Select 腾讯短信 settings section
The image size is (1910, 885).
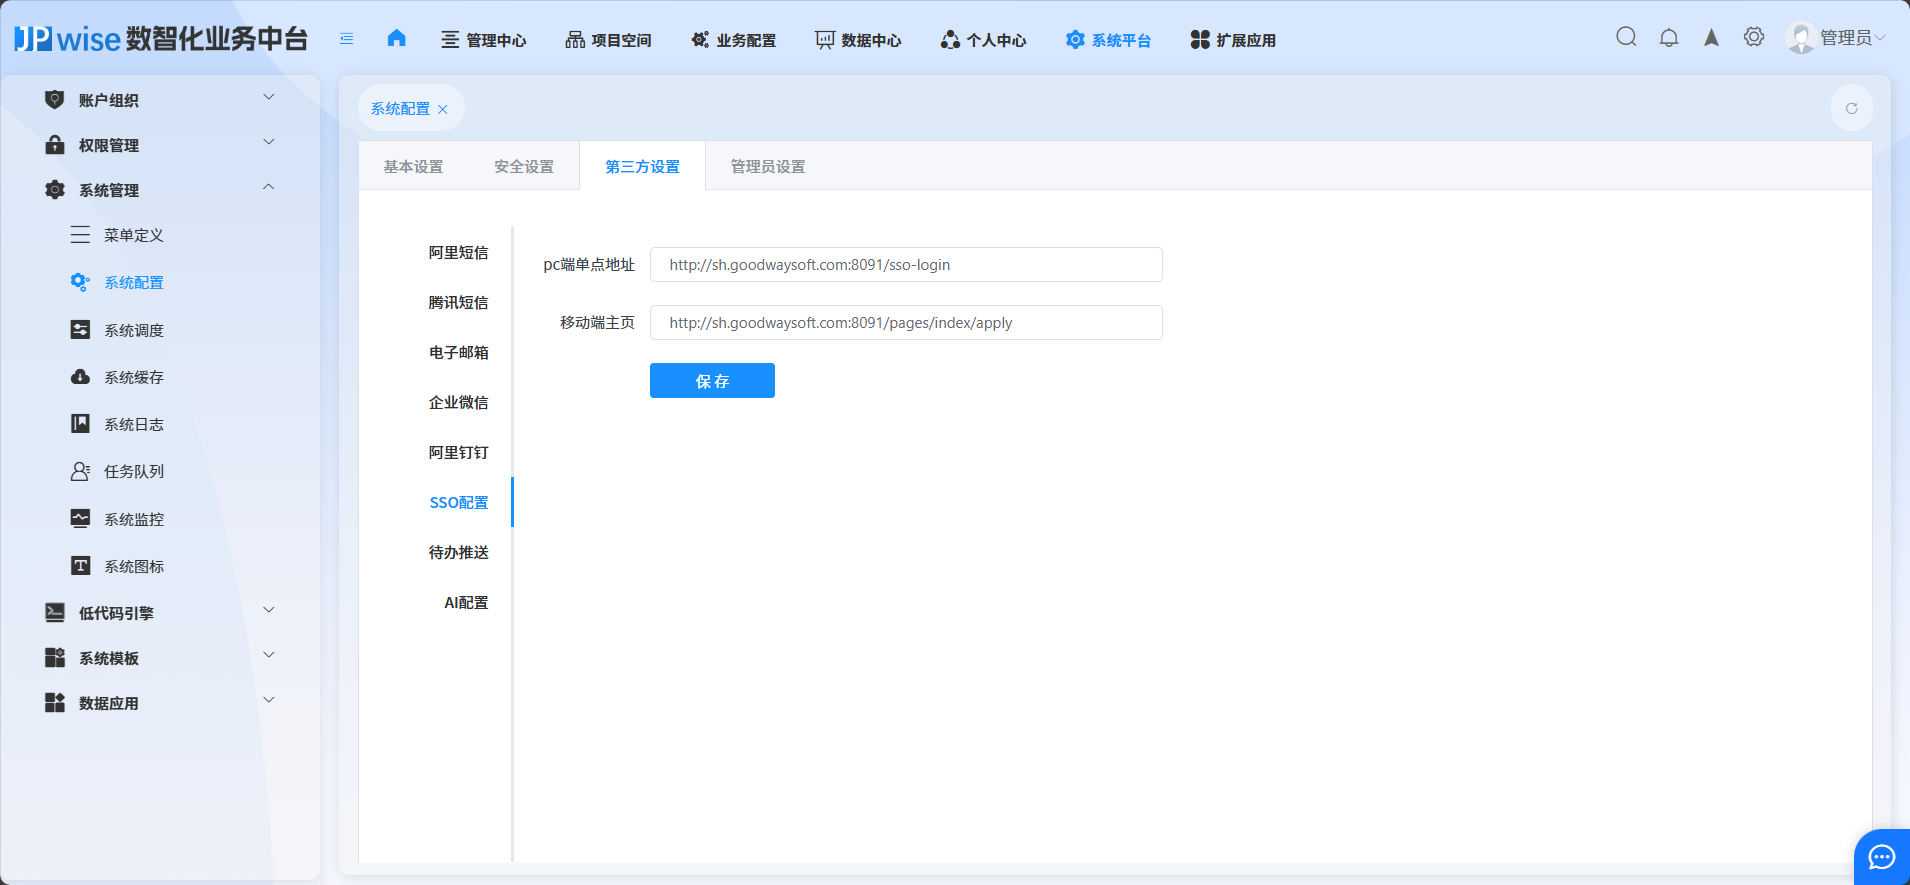(x=459, y=302)
